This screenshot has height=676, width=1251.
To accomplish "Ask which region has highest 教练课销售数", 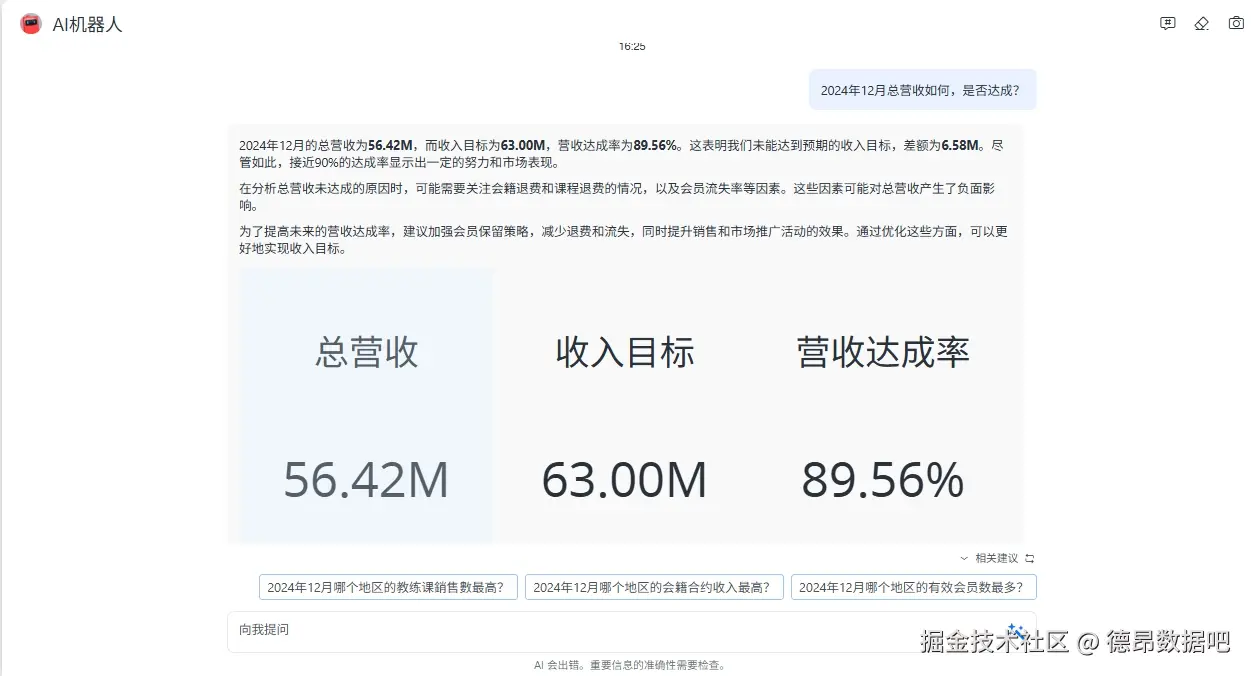I will tap(388, 587).
